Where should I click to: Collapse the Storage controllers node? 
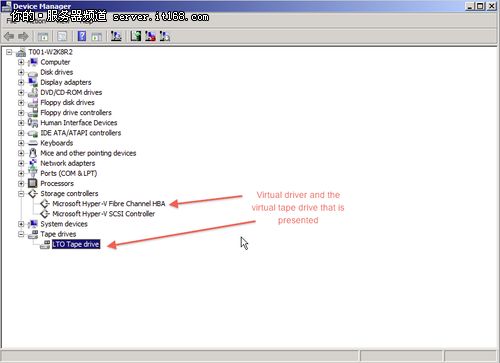click(21, 194)
